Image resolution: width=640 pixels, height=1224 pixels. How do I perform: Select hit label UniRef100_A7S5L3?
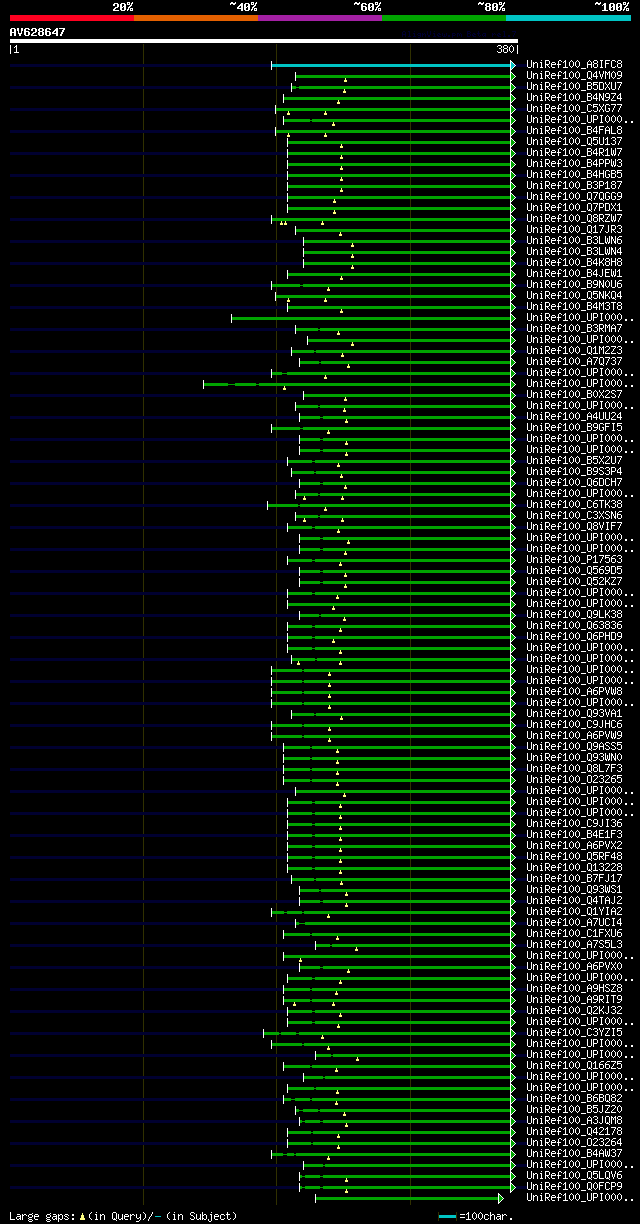574,945
